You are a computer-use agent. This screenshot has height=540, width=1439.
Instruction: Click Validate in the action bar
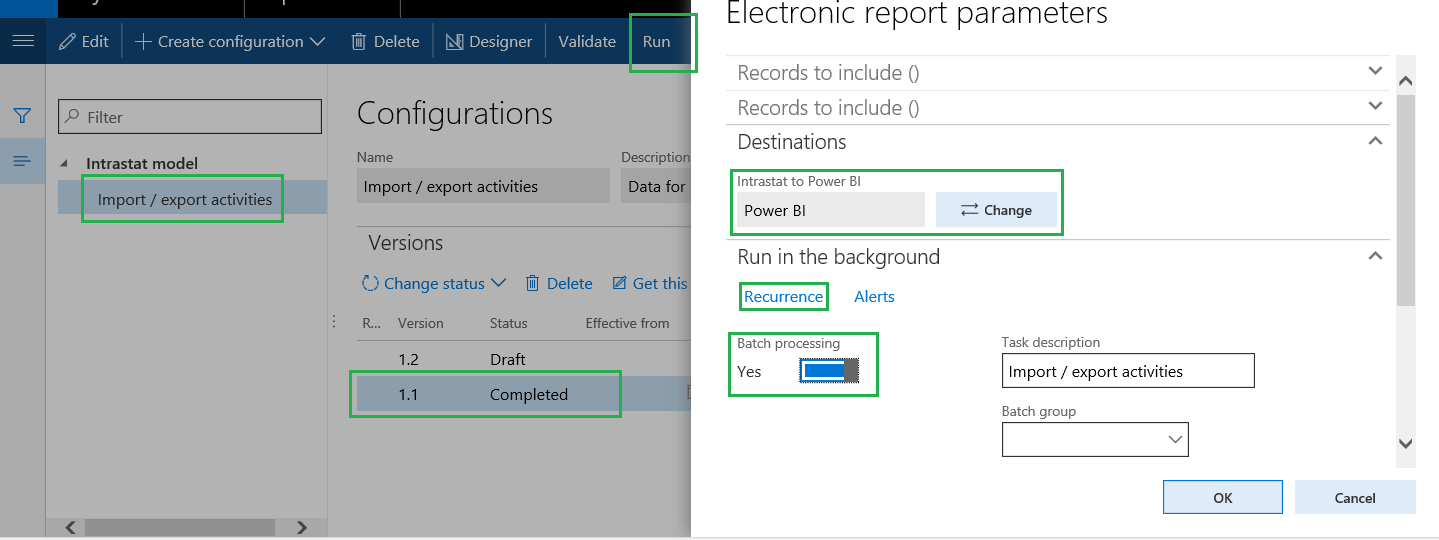point(587,41)
